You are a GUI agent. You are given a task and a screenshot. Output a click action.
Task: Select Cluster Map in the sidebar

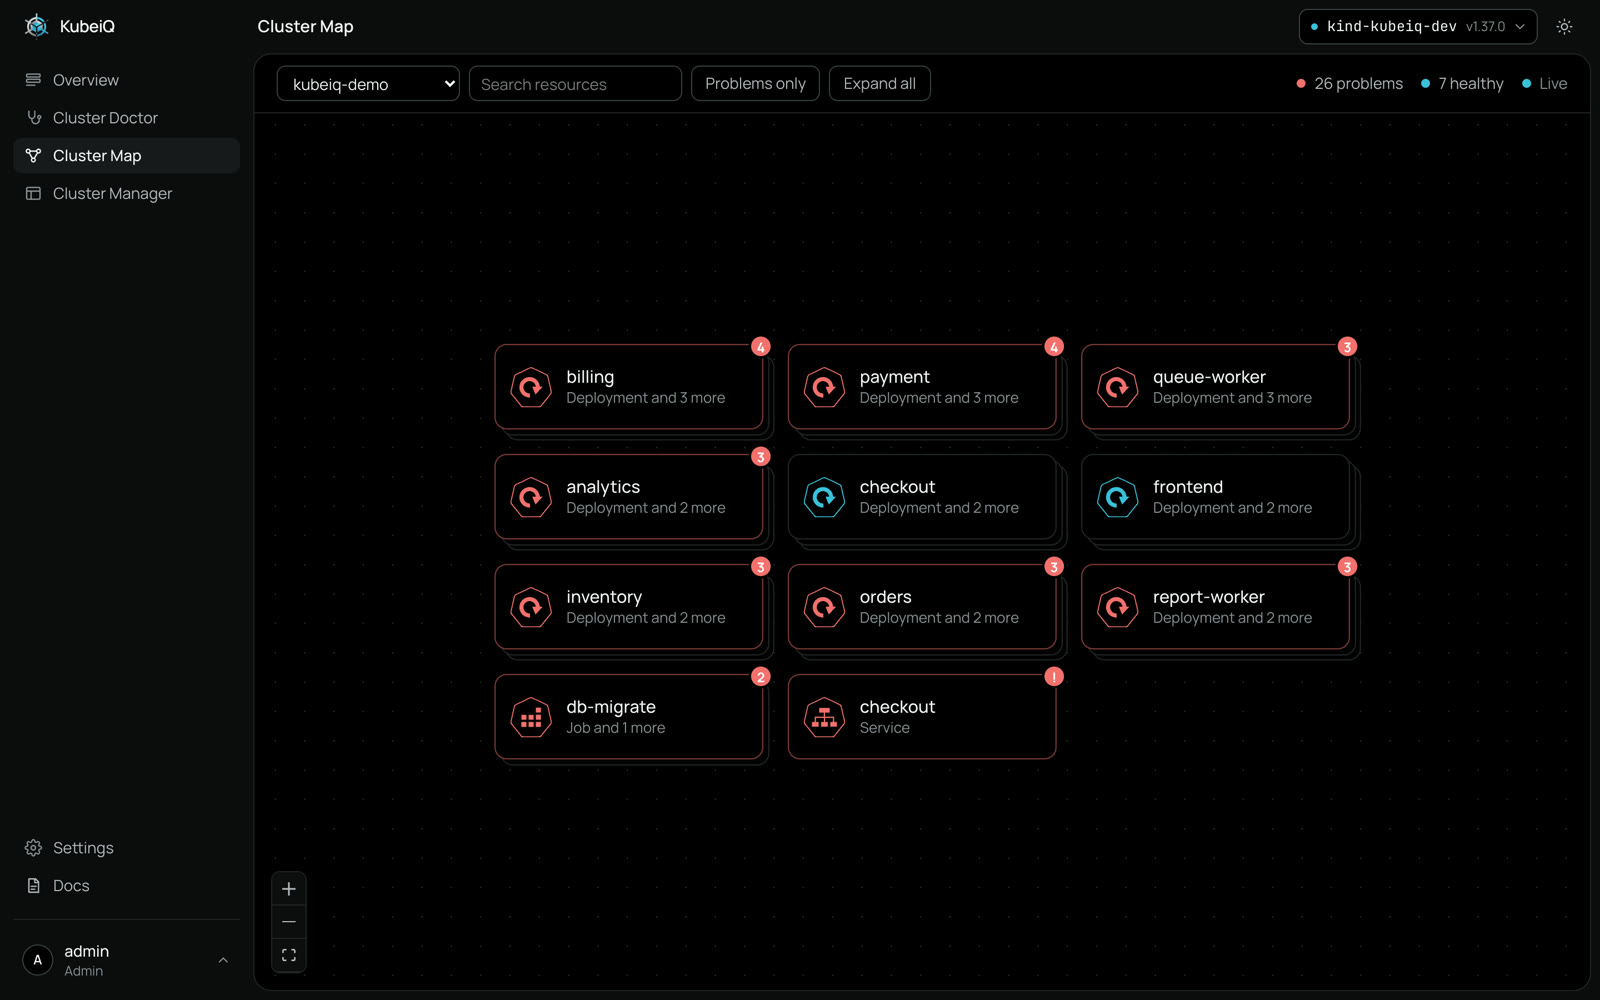point(127,156)
